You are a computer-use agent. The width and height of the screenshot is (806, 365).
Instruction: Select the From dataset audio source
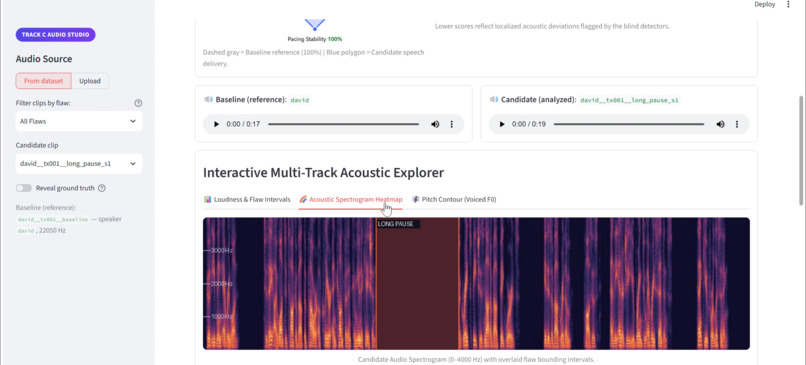tap(44, 81)
